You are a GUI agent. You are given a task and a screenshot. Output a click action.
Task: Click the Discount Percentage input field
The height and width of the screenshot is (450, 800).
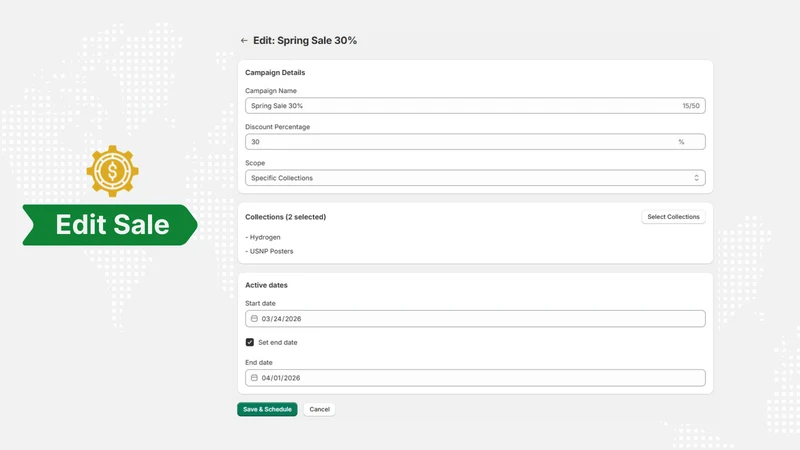[475, 141]
